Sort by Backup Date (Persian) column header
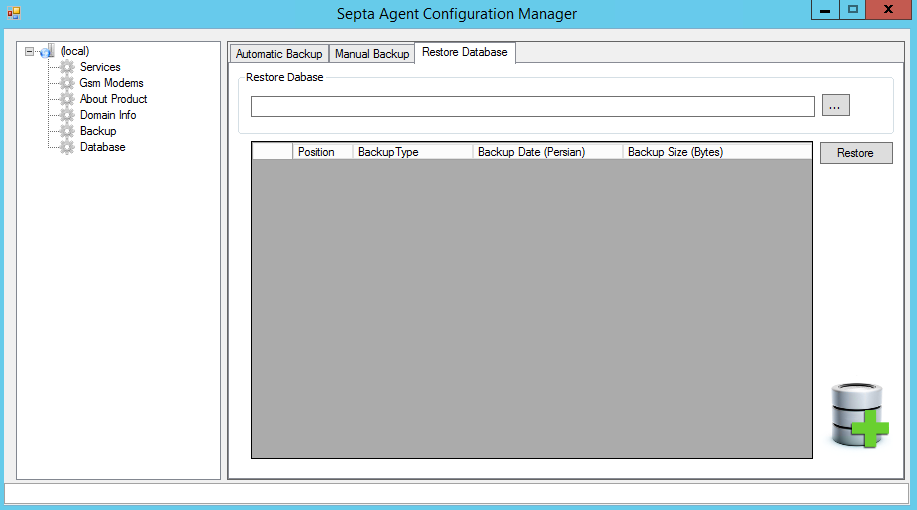 coord(548,151)
